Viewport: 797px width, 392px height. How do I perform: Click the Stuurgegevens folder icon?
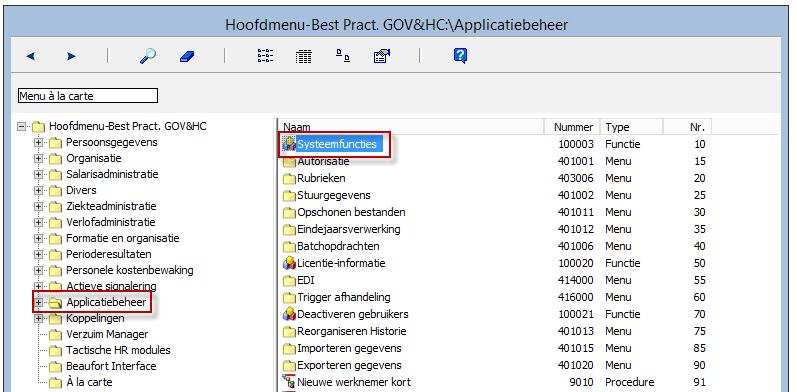(x=289, y=196)
